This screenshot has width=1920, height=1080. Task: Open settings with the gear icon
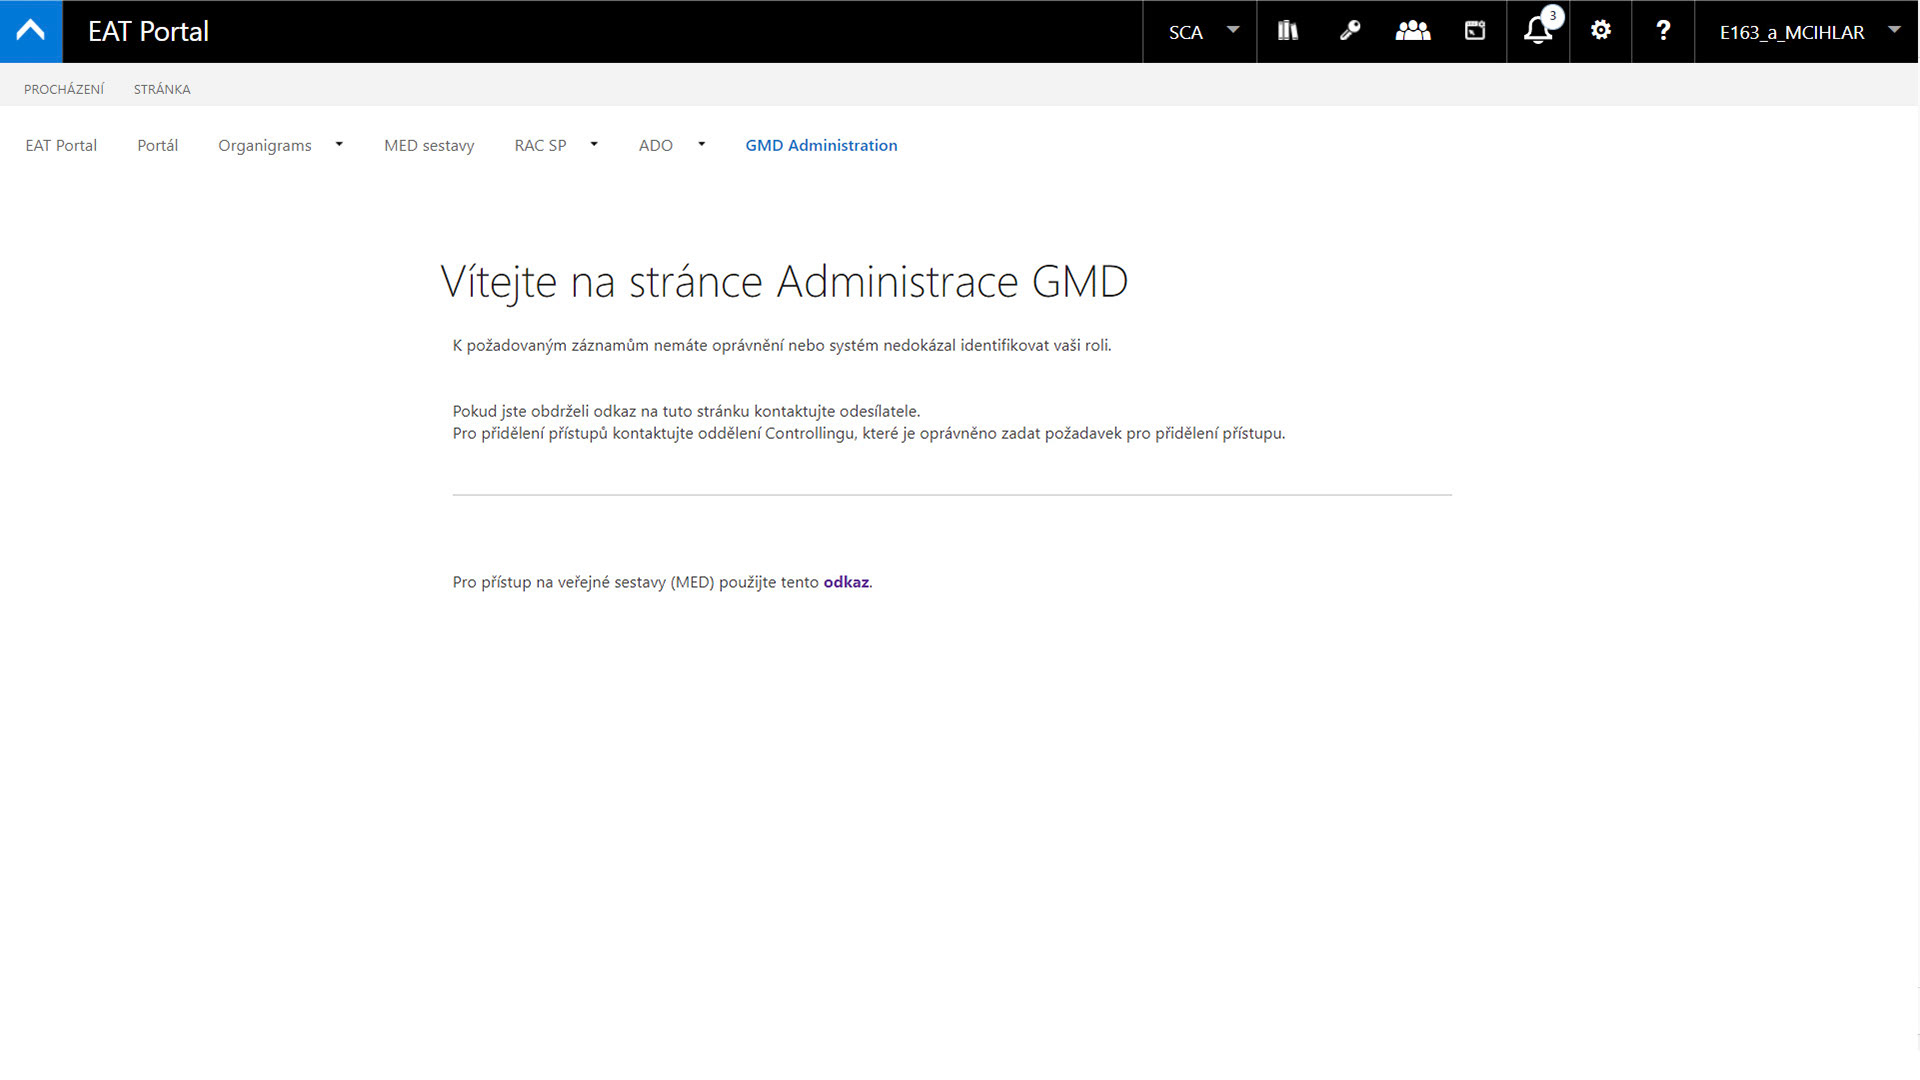(x=1600, y=31)
